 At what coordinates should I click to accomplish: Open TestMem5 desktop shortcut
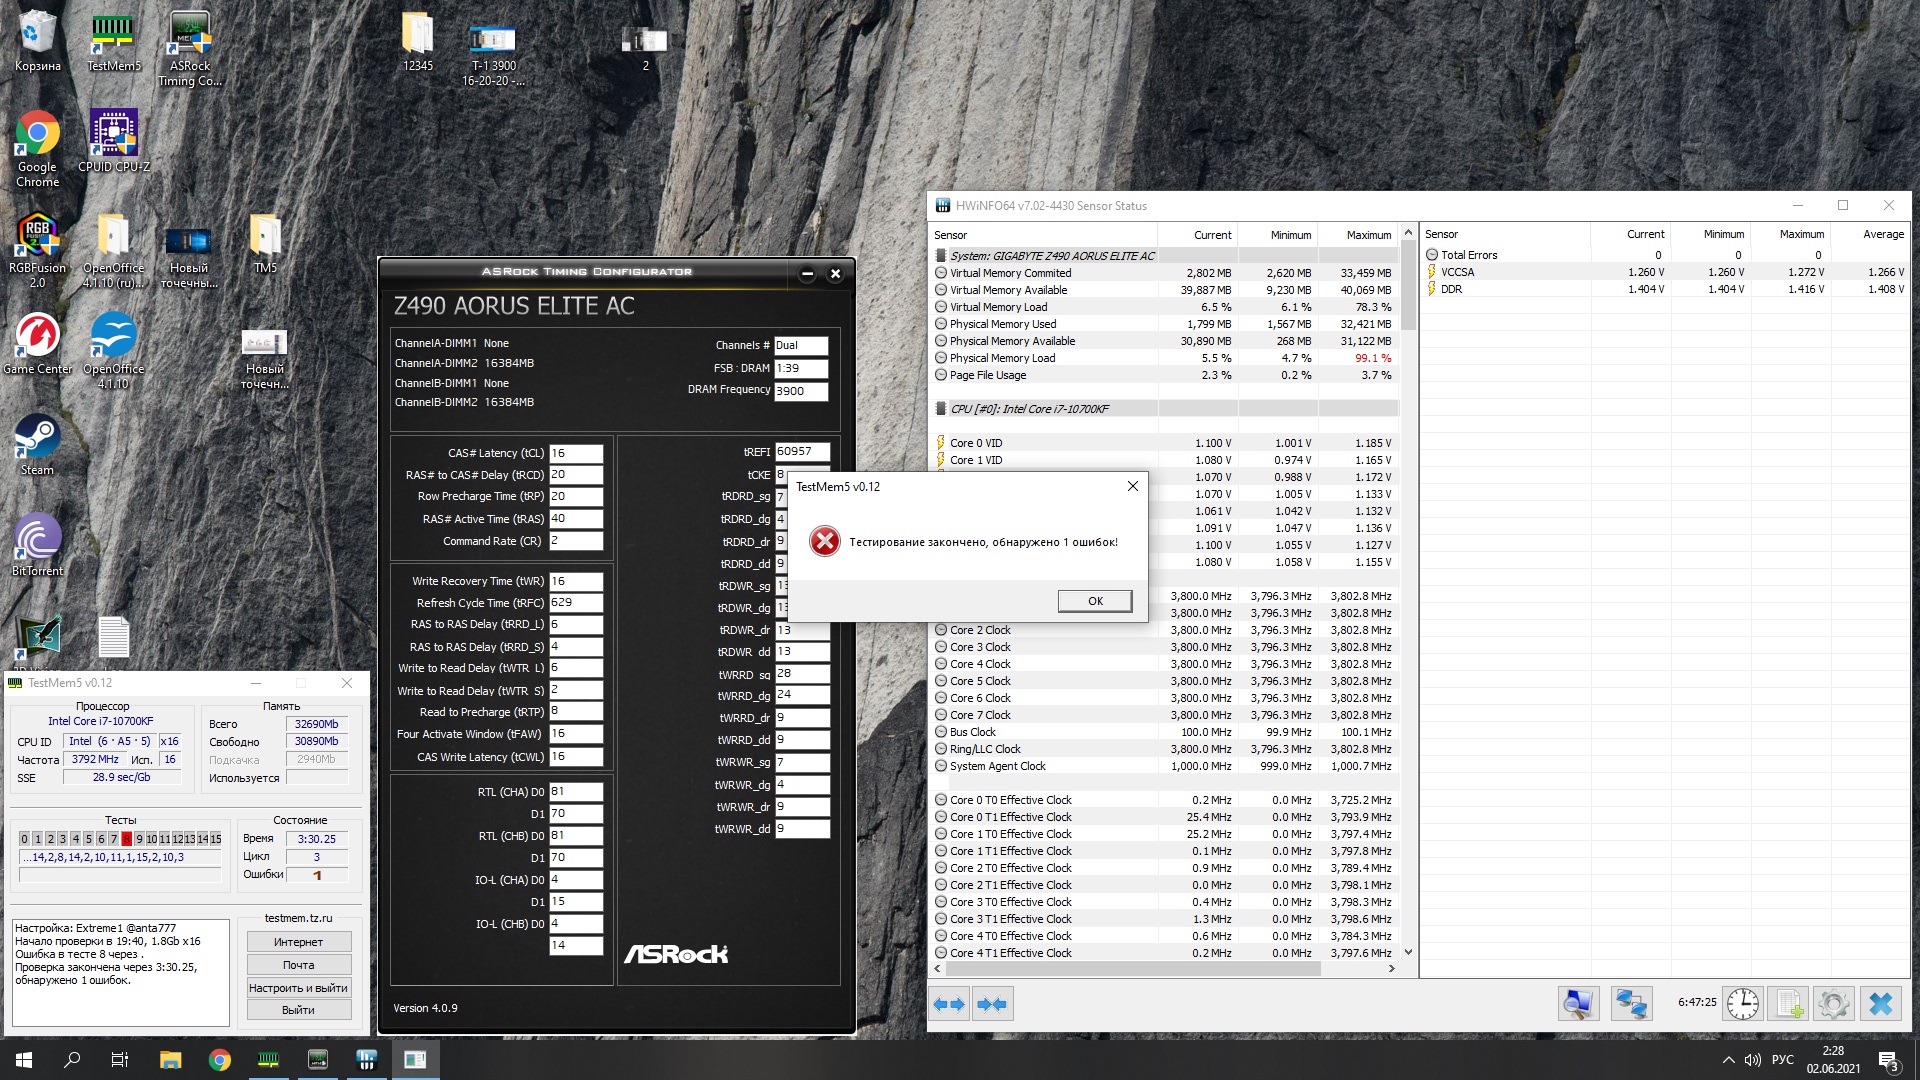click(113, 42)
